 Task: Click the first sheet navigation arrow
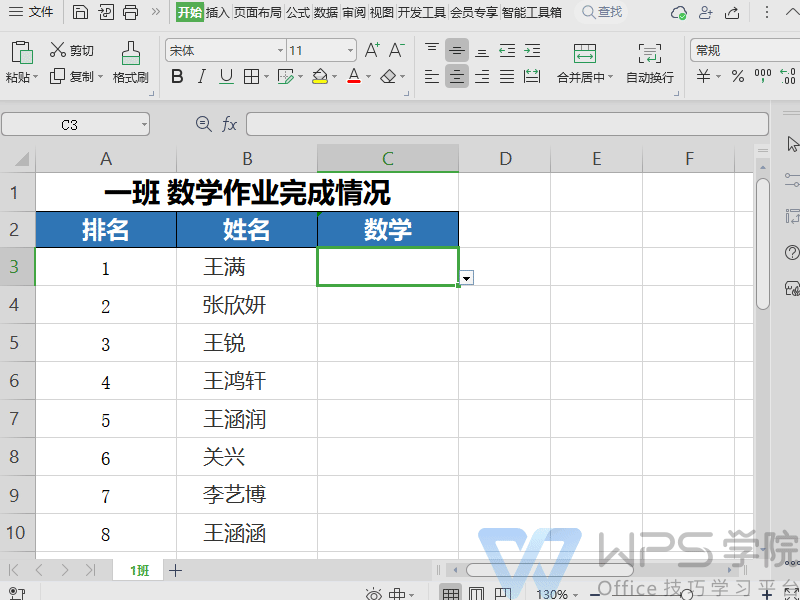pos(14,570)
